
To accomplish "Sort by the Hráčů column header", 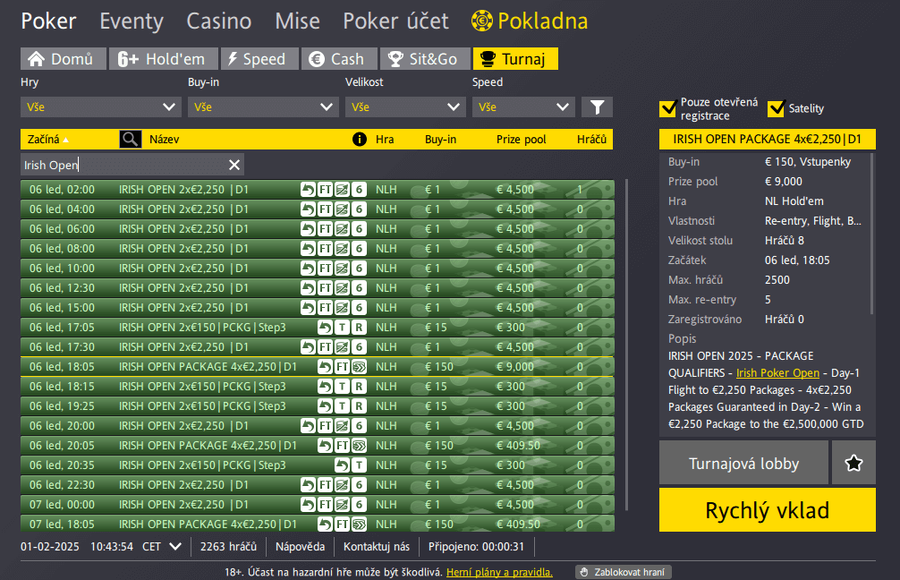I will coord(592,139).
